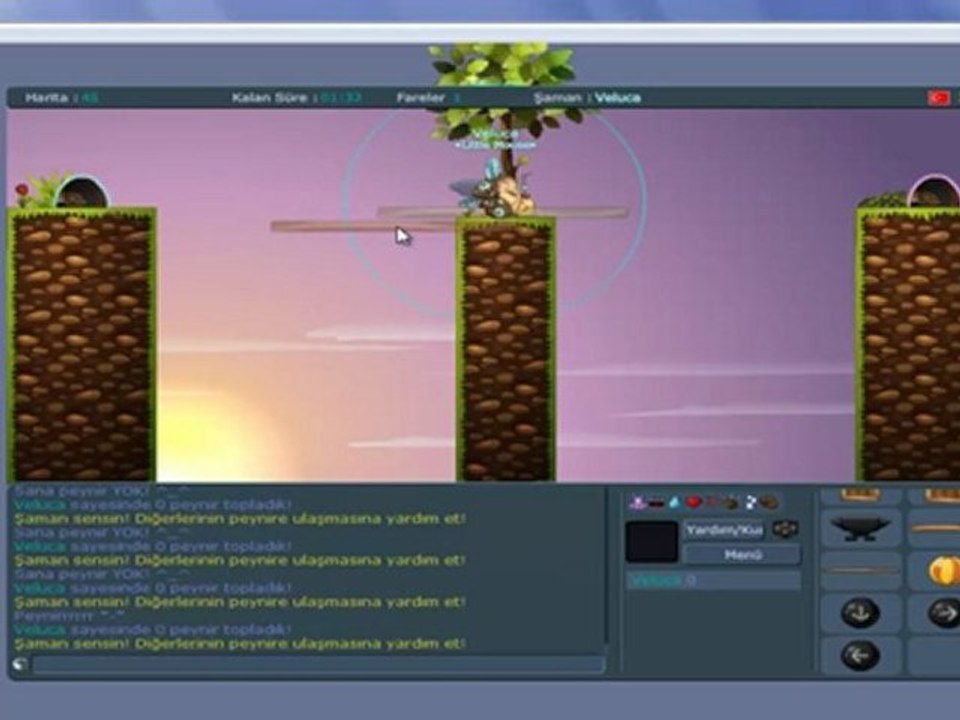Viewport: 960px width, 720px height.
Task: Click the mice group icon beside Yardım/Kur
Action: 785,530
